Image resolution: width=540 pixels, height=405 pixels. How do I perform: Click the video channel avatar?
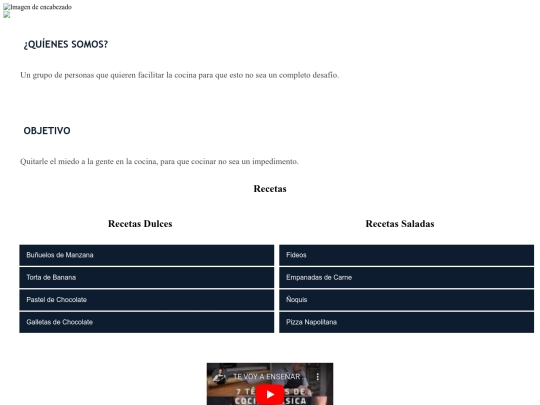point(220,377)
